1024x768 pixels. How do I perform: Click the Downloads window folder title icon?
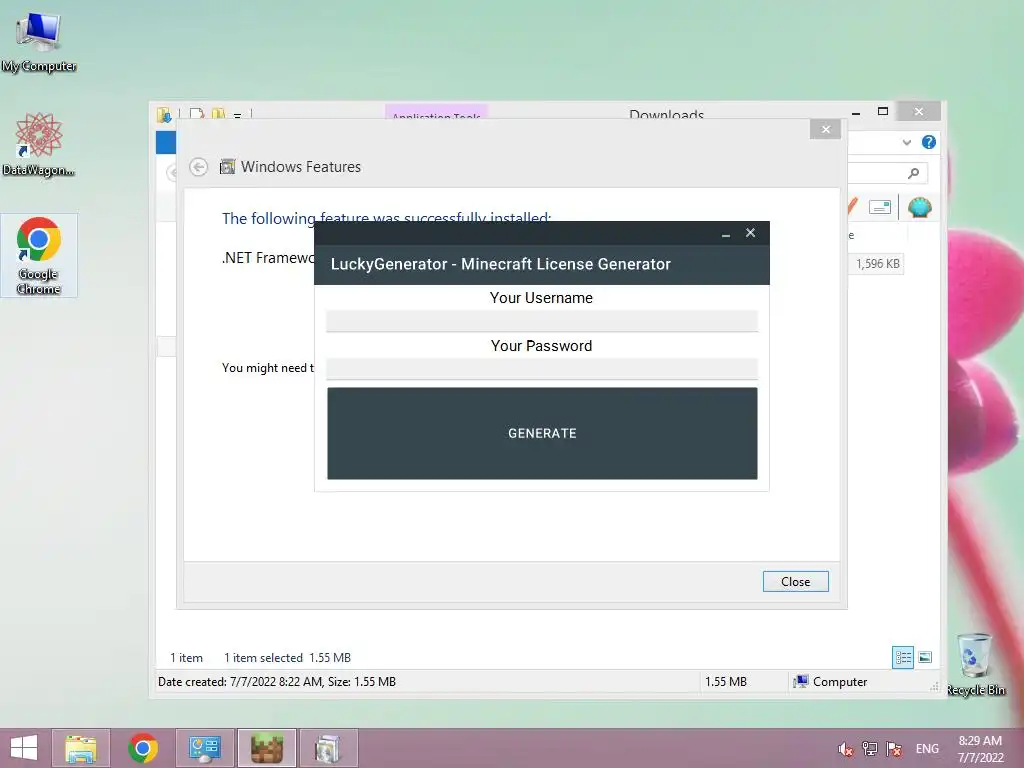[164, 115]
